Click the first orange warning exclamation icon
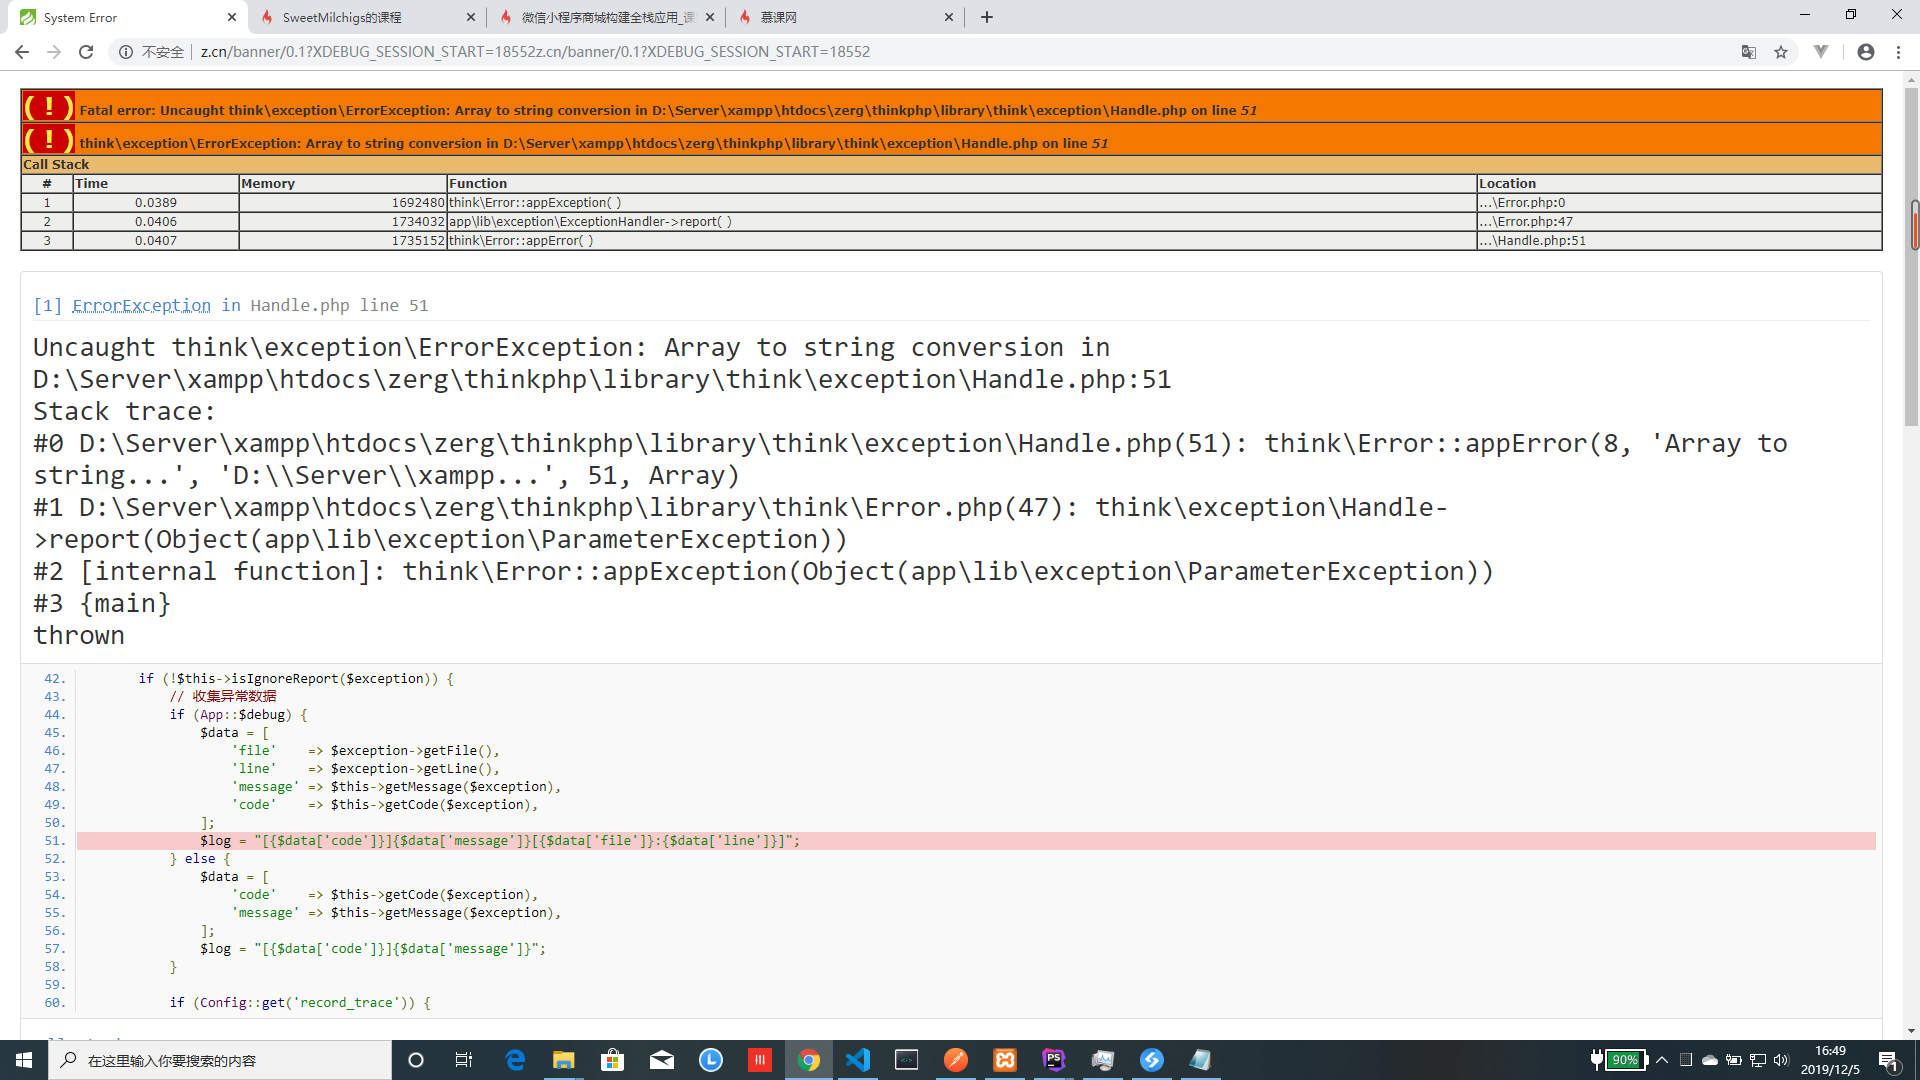1920x1080 pixels. point(48,107)
